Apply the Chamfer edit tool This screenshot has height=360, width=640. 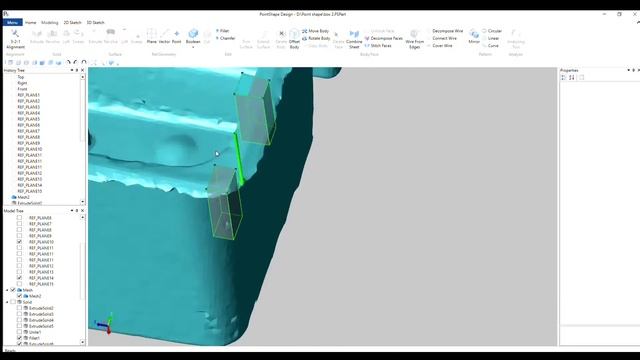pyautogui.click(x=225, y=38)
